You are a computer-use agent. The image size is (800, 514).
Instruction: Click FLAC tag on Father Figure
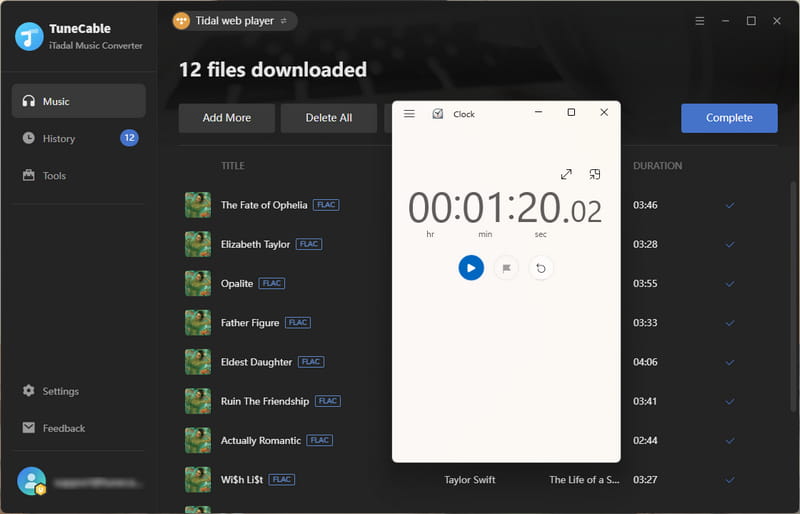pos(298,323)
